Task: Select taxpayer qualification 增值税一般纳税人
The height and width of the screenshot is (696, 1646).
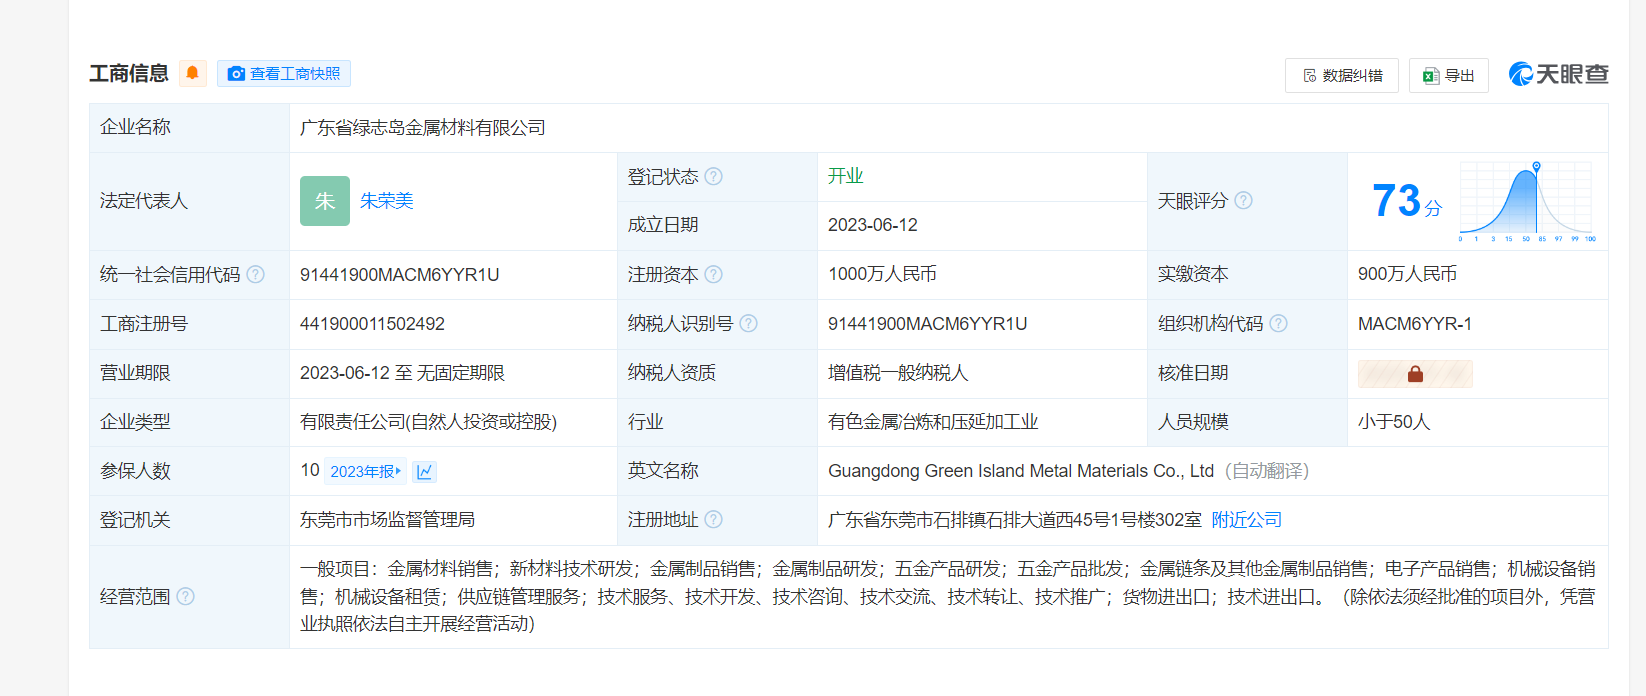Action: [898, 373]
